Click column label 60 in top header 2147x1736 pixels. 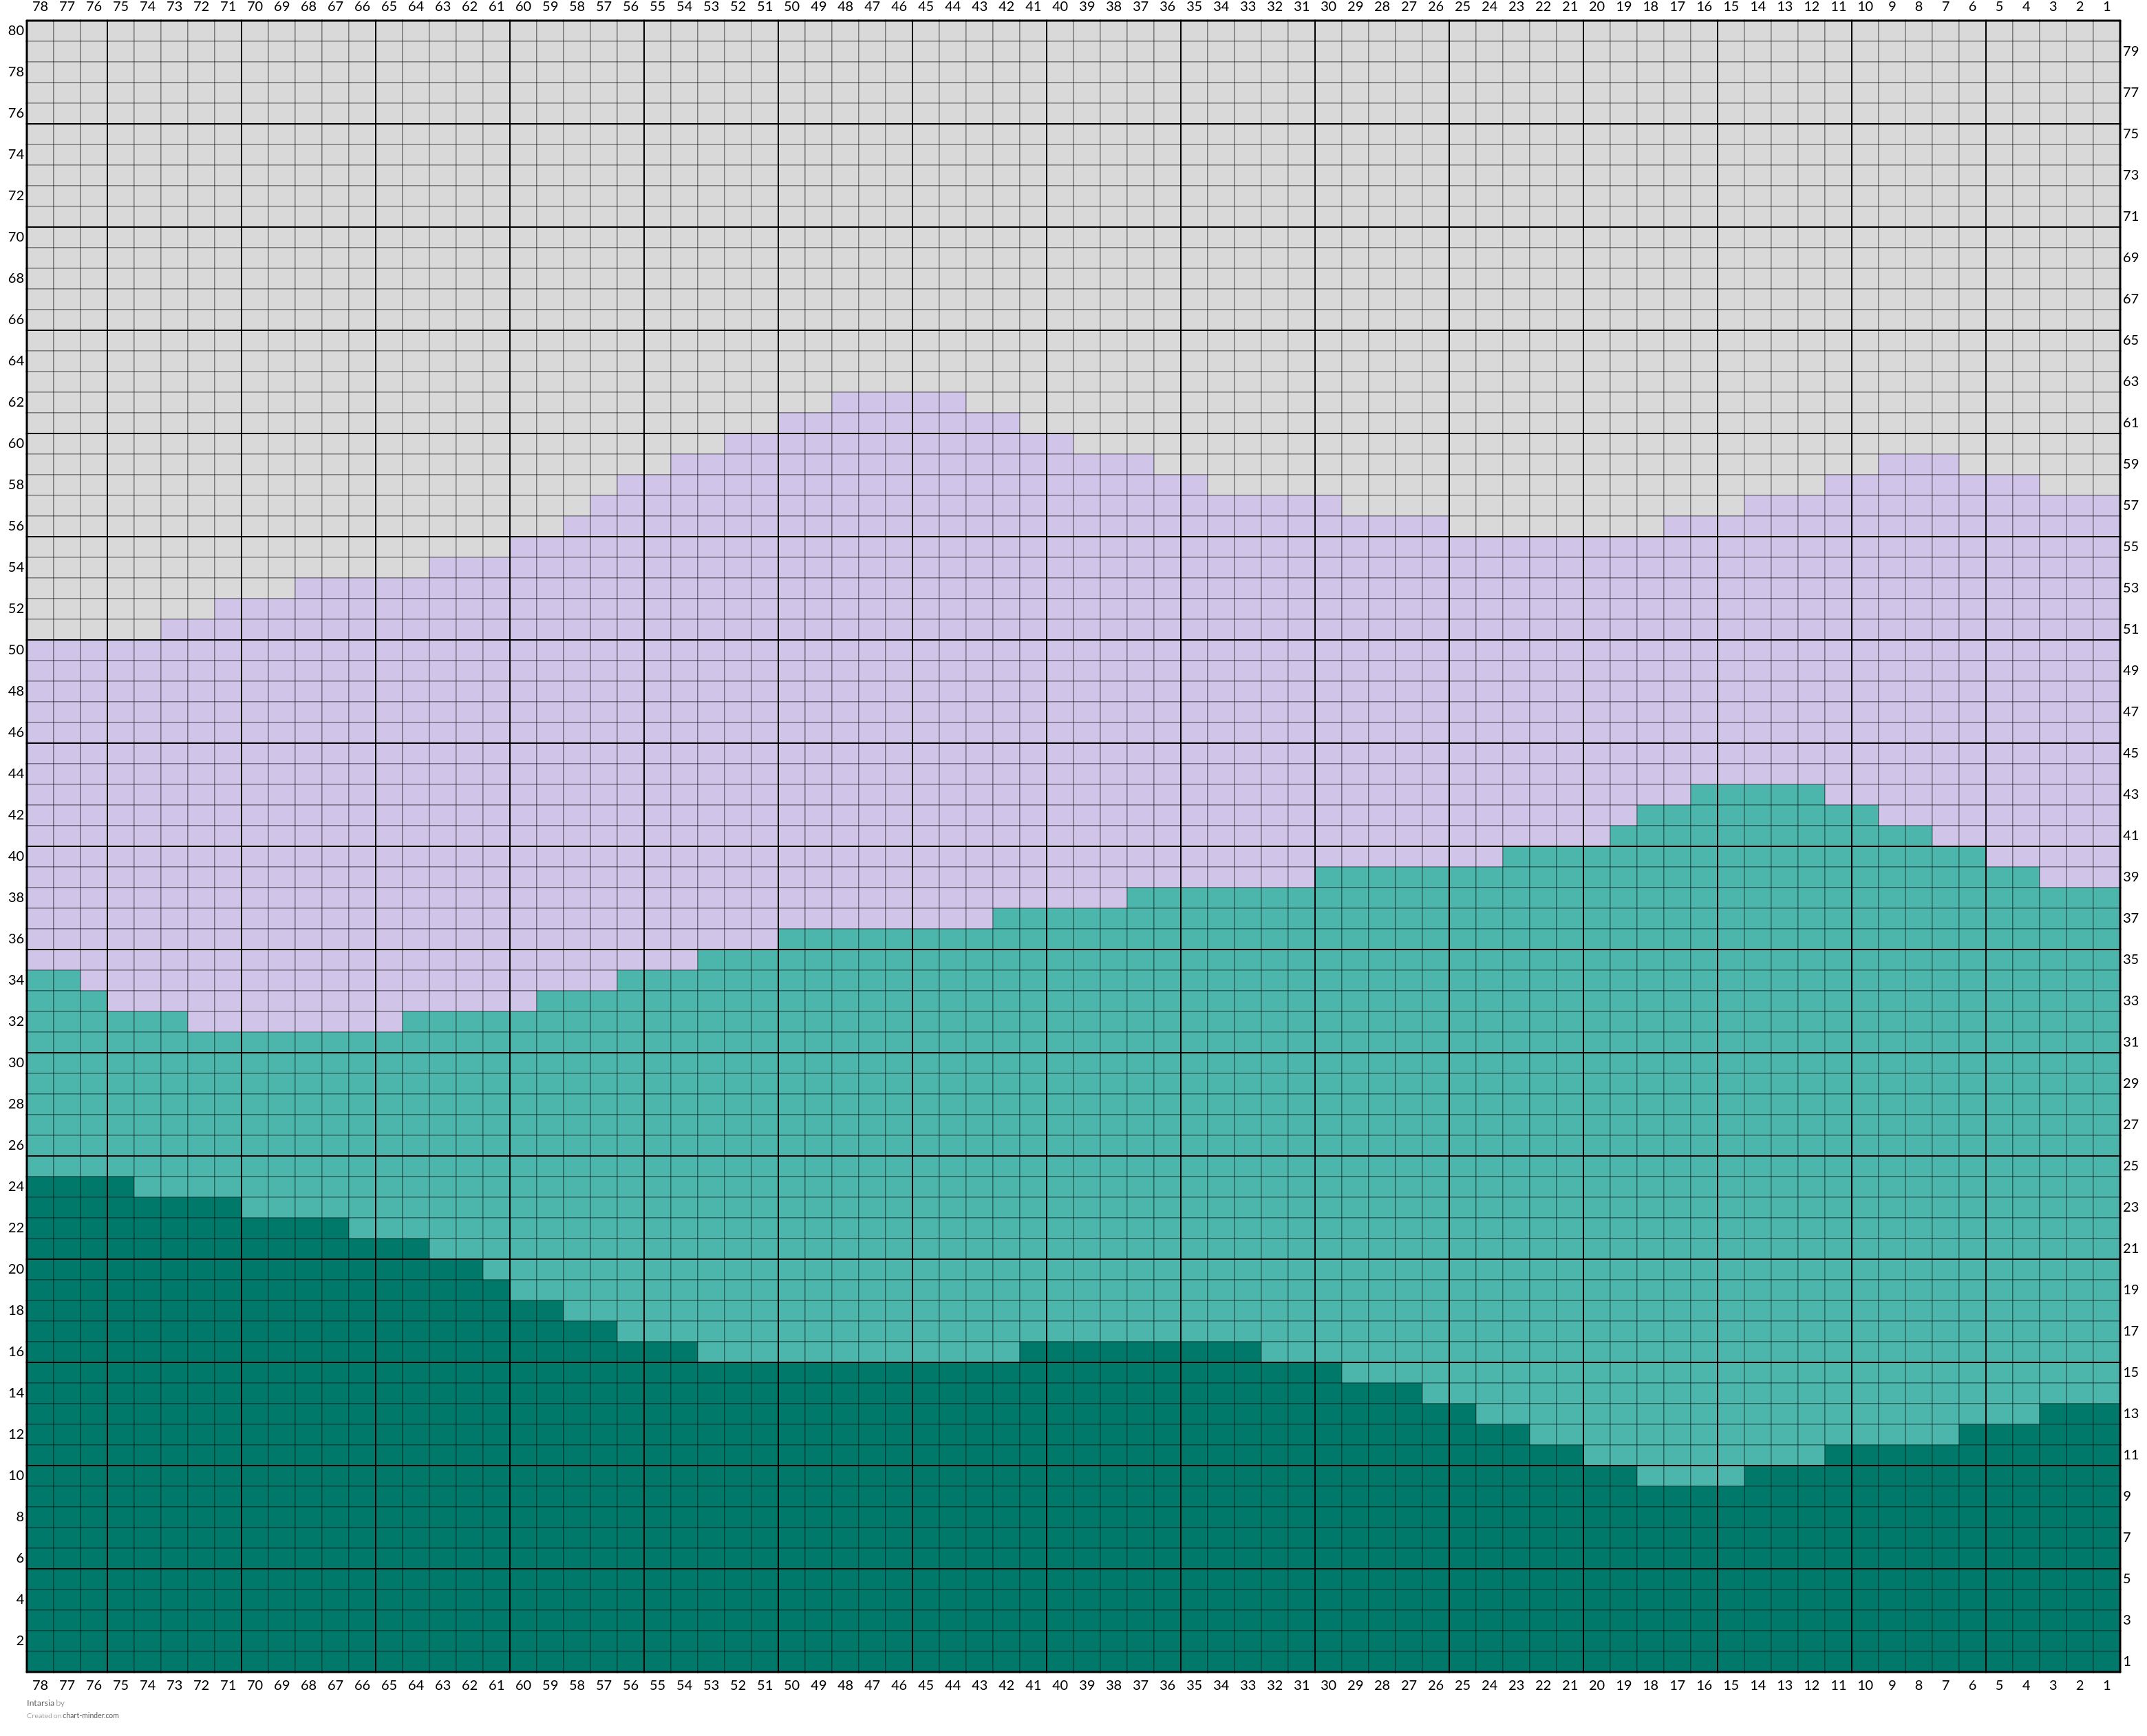[523, 7]
